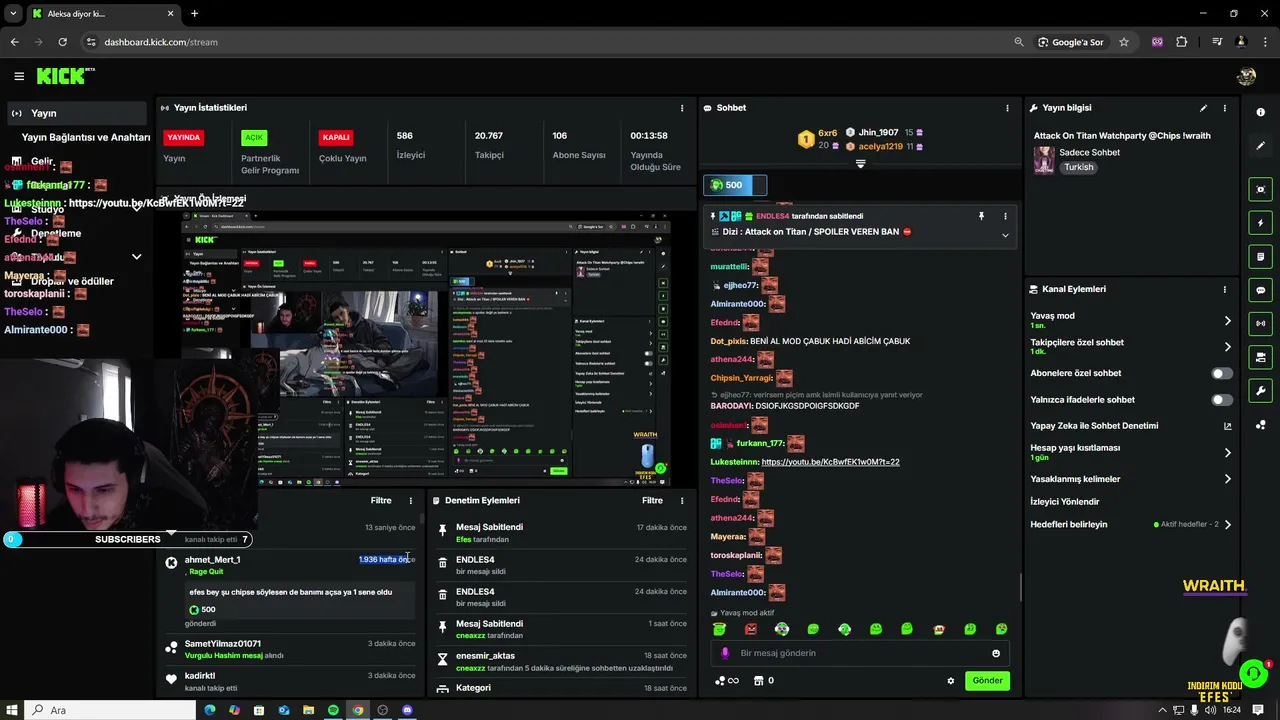Open Yayın bilgisi three-dot menu

click(x=1224, y=108)
